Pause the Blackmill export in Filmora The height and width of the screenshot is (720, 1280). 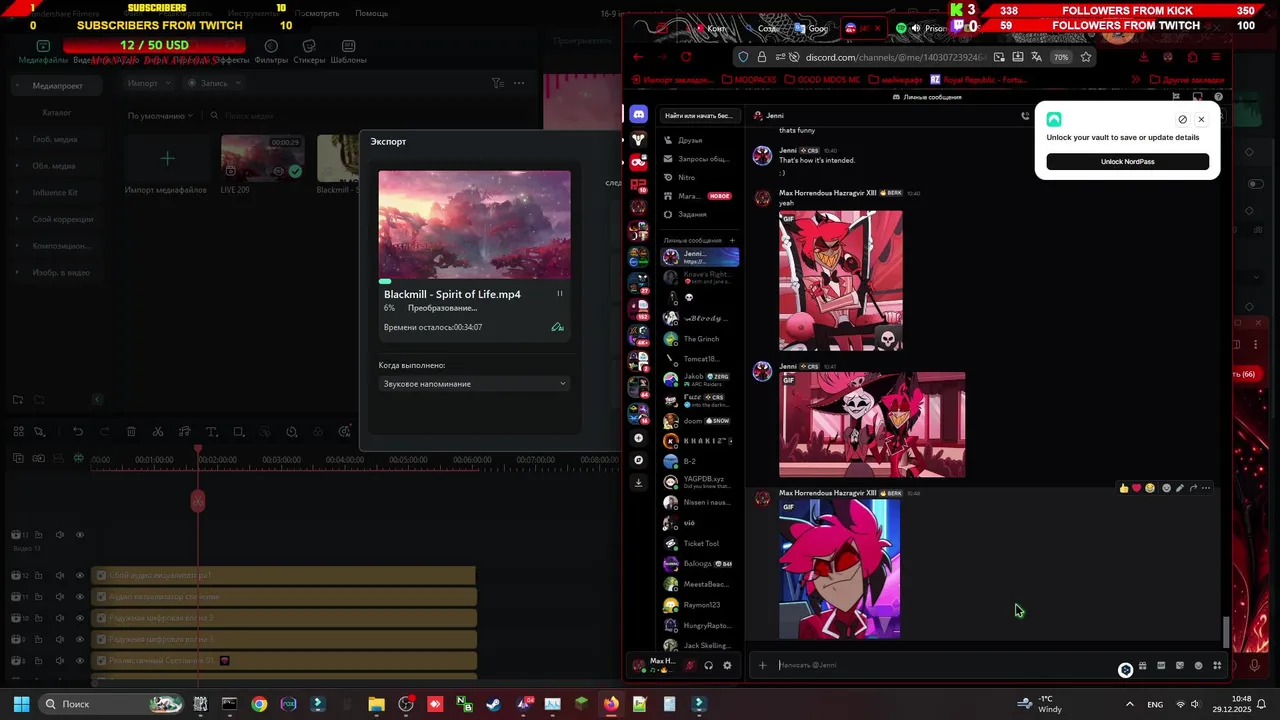point(559,294)
